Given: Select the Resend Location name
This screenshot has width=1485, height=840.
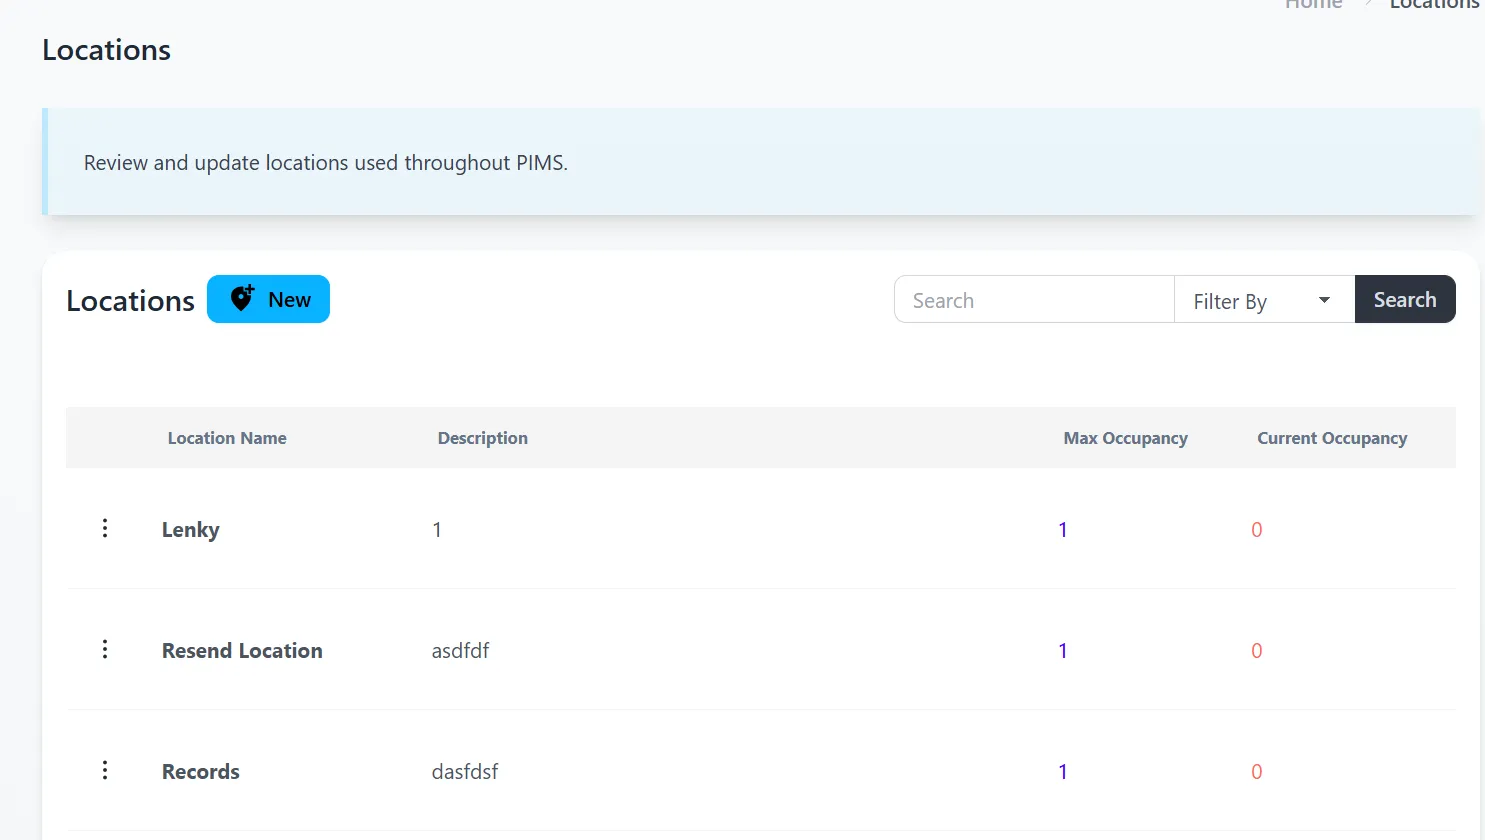Looking at the screenshot, I should click(242, 651).
